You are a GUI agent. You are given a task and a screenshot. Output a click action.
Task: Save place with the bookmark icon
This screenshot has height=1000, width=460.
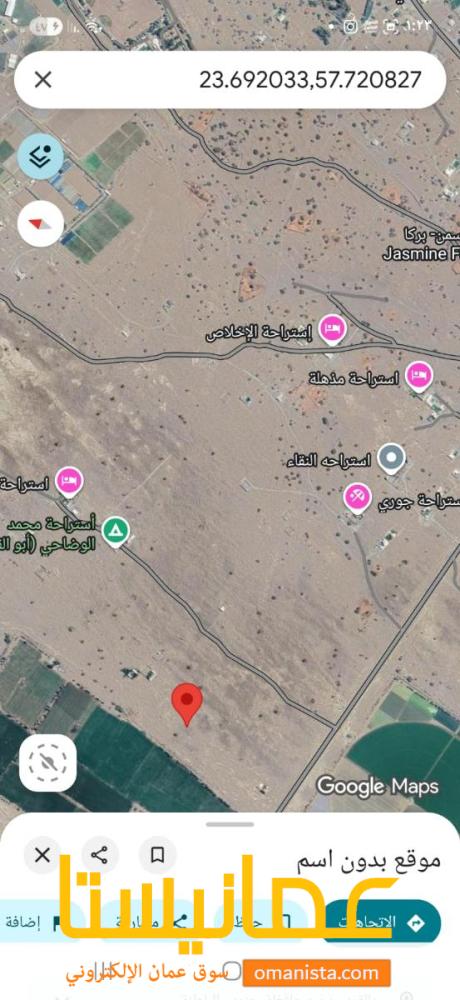(157, 855)
